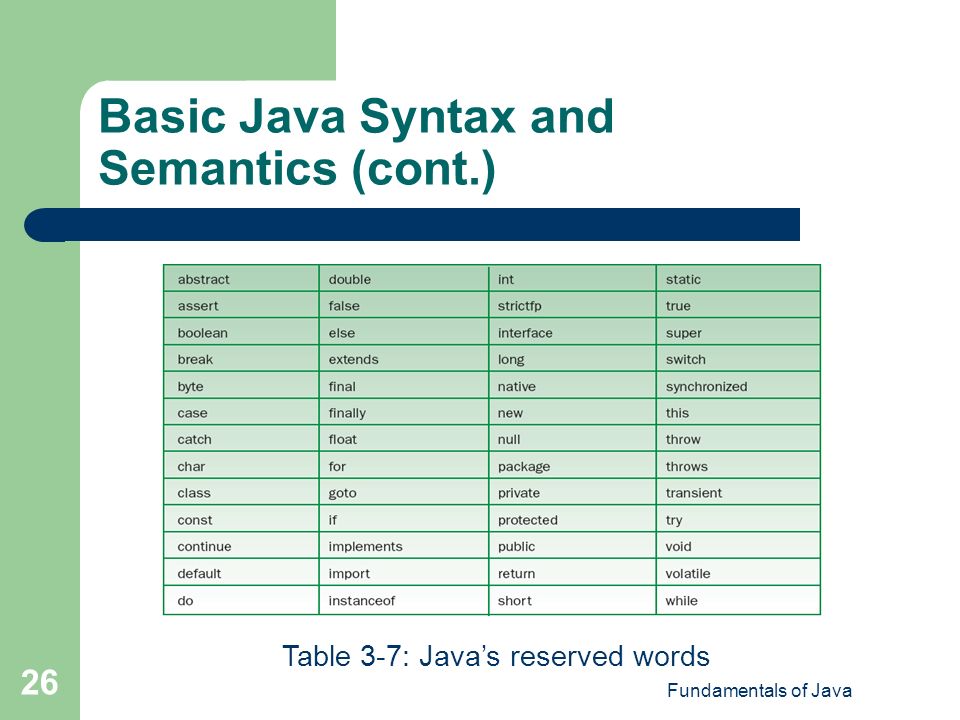Click the 'static' keyword cell
The height and width of the screenshot is (720, 960).
[x=738, y=279]
